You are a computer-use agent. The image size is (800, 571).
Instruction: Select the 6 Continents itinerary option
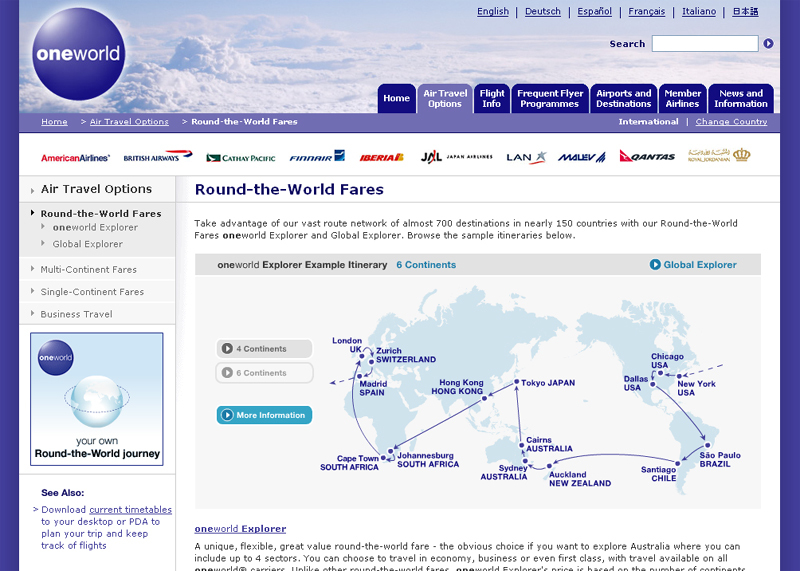tap(264, 373)
